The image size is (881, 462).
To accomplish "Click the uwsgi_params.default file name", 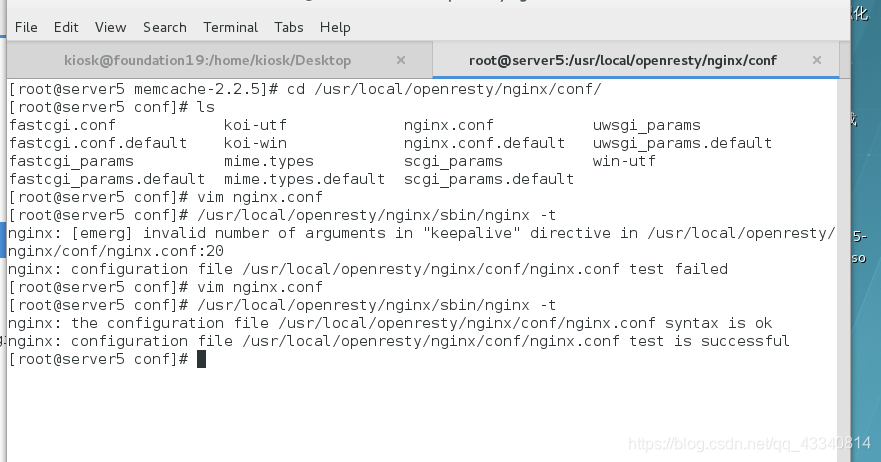I will (x=682, y=143).
